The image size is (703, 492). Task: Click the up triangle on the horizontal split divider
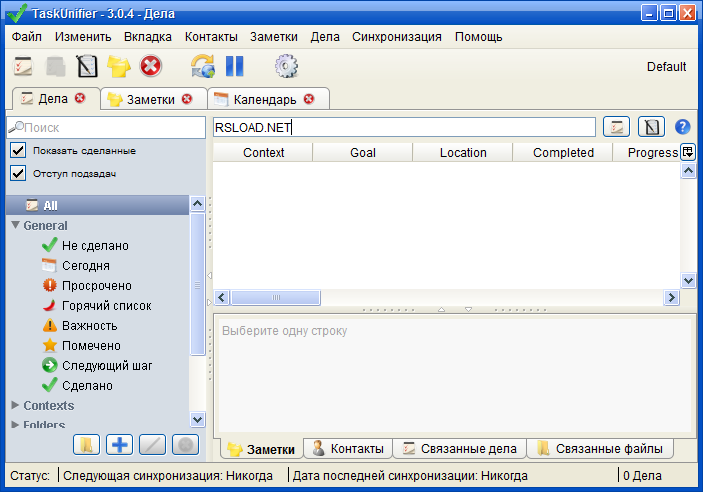(x=442, y=309)
